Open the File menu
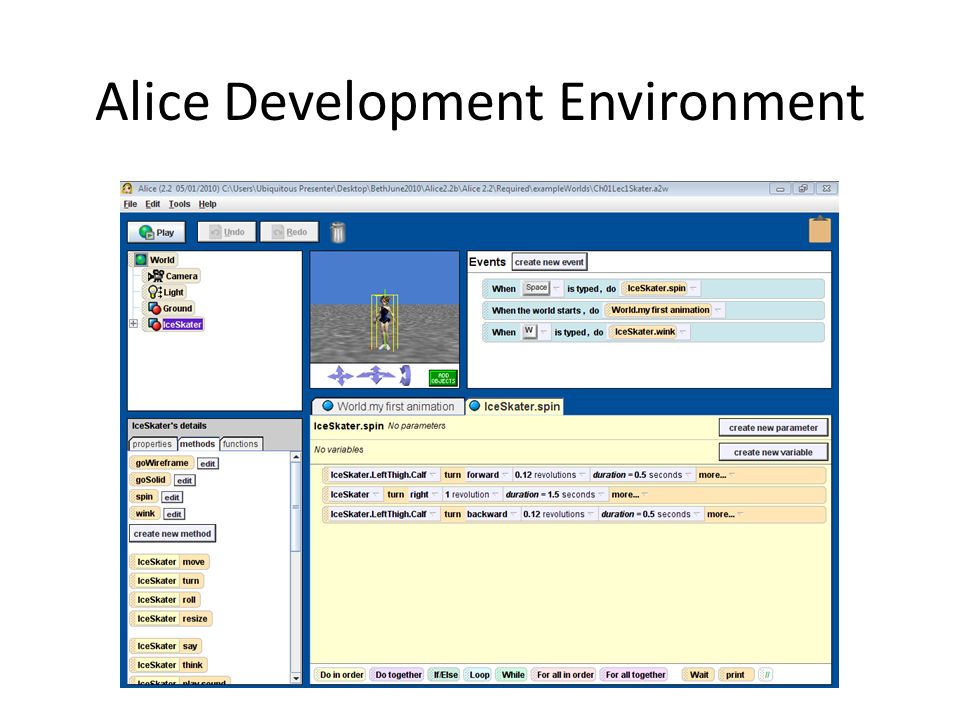The height and width of the screenshot is (720, 960). (x=130, y=204)
